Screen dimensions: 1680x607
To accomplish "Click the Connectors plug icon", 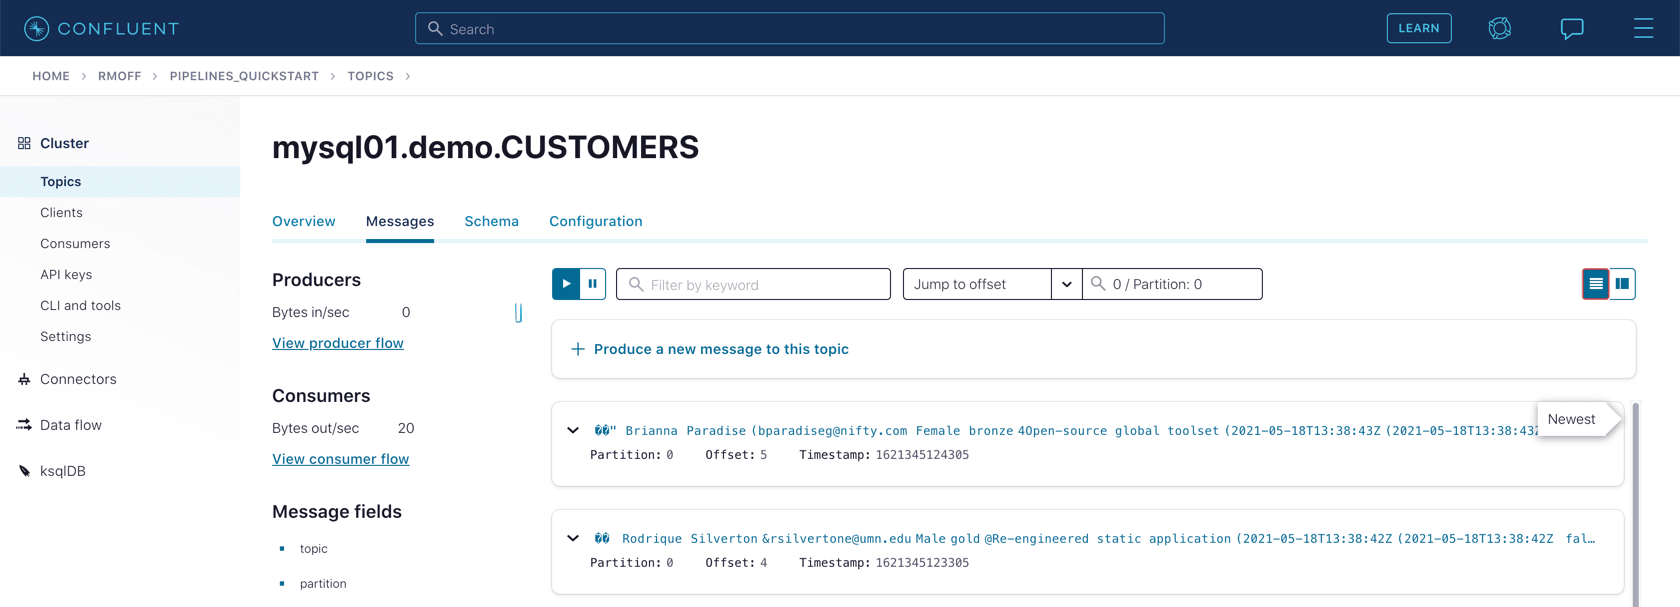I will [x=24, y=379].
